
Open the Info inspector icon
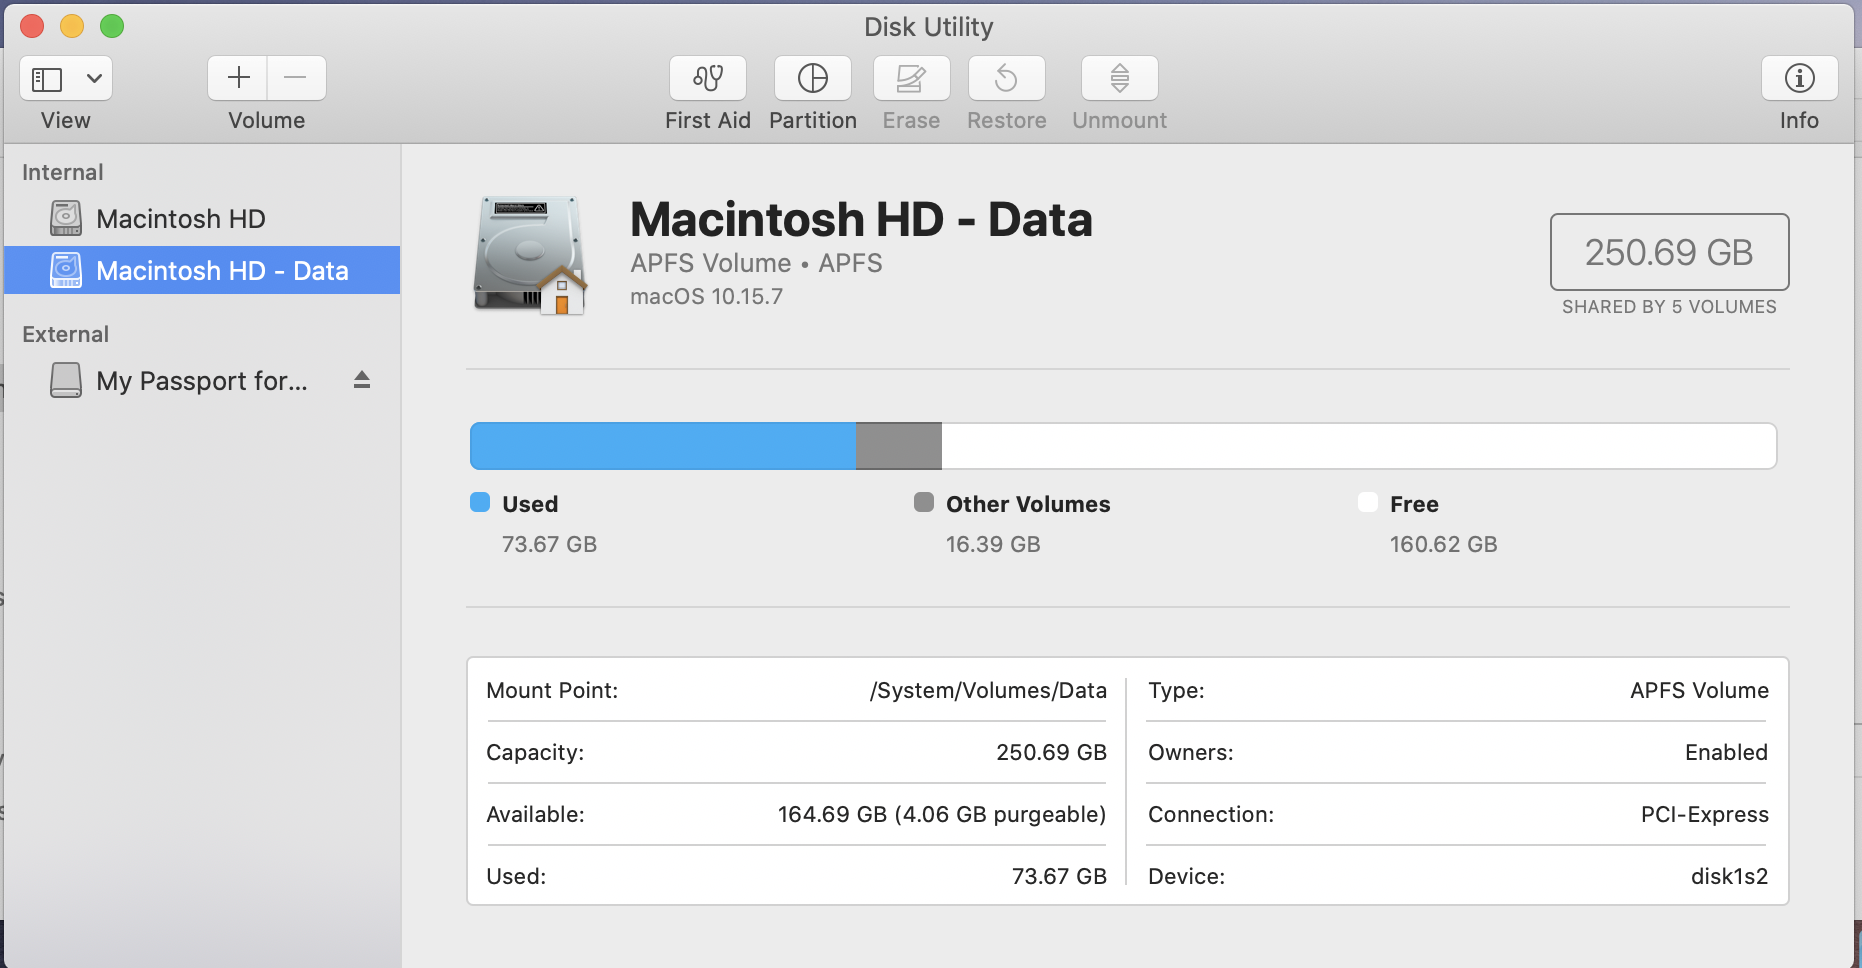[x=1800, y=78]
